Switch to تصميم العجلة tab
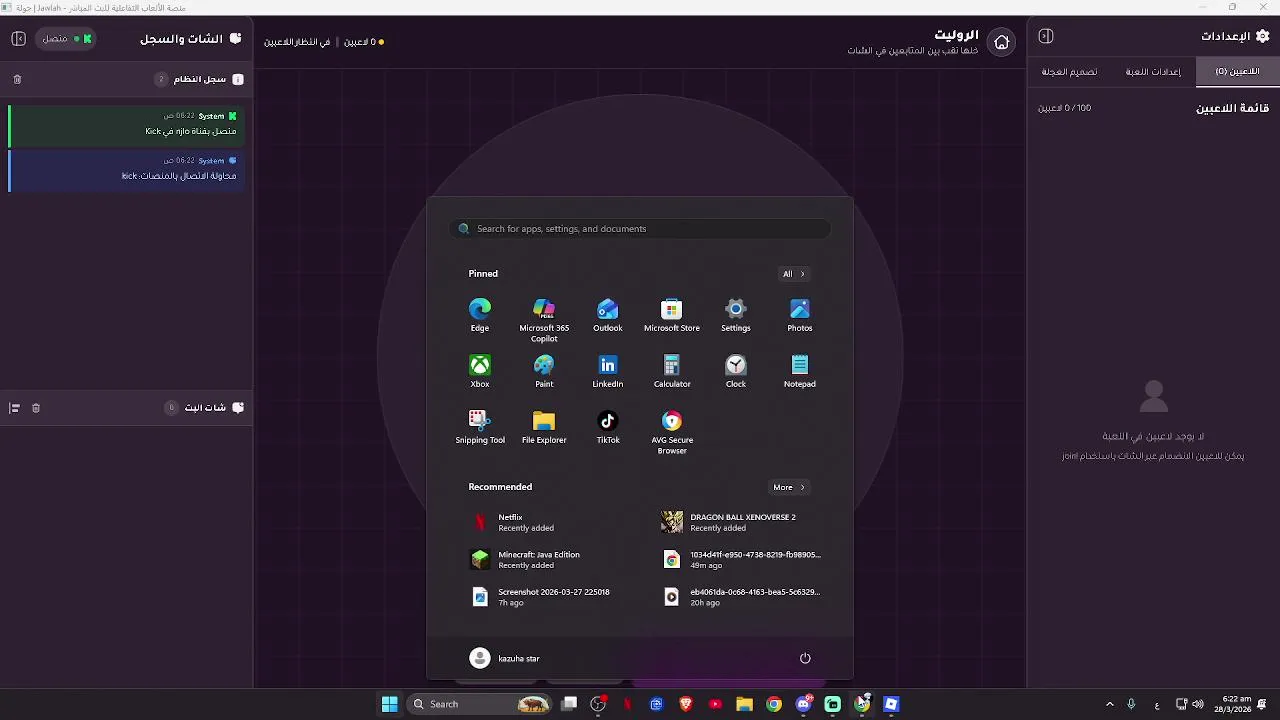Image resolution: width=1280 pixels, height=720 pixels. click(1069, 72)
